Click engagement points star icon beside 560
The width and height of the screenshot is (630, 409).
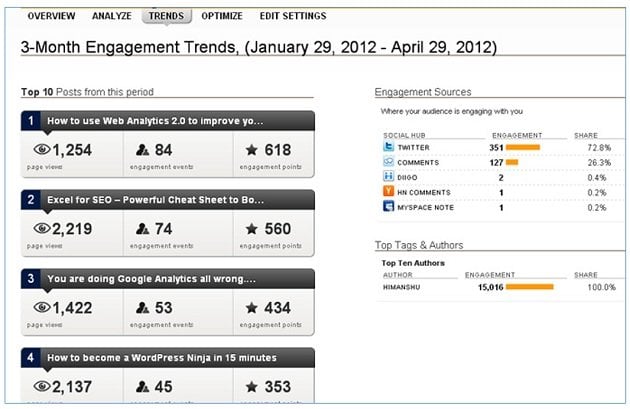pyautogui.click(x=252, y=229)
